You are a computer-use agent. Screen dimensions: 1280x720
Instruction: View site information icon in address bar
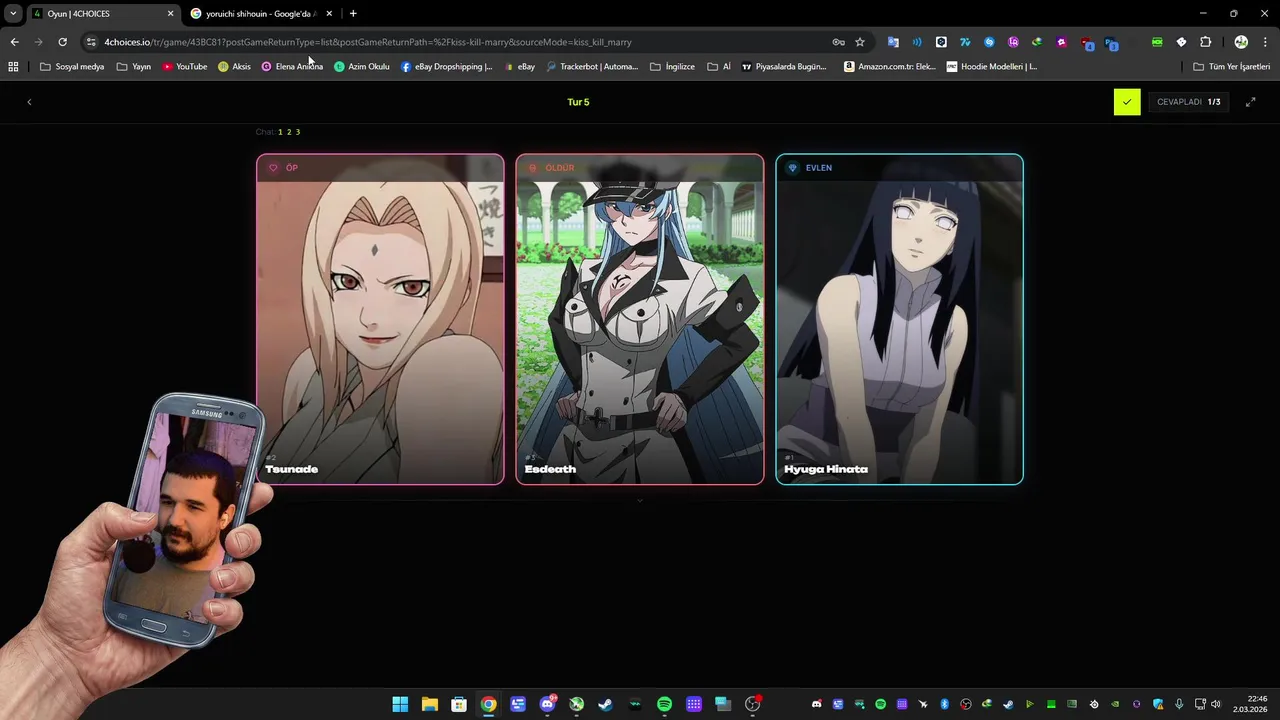pos(91,42)
